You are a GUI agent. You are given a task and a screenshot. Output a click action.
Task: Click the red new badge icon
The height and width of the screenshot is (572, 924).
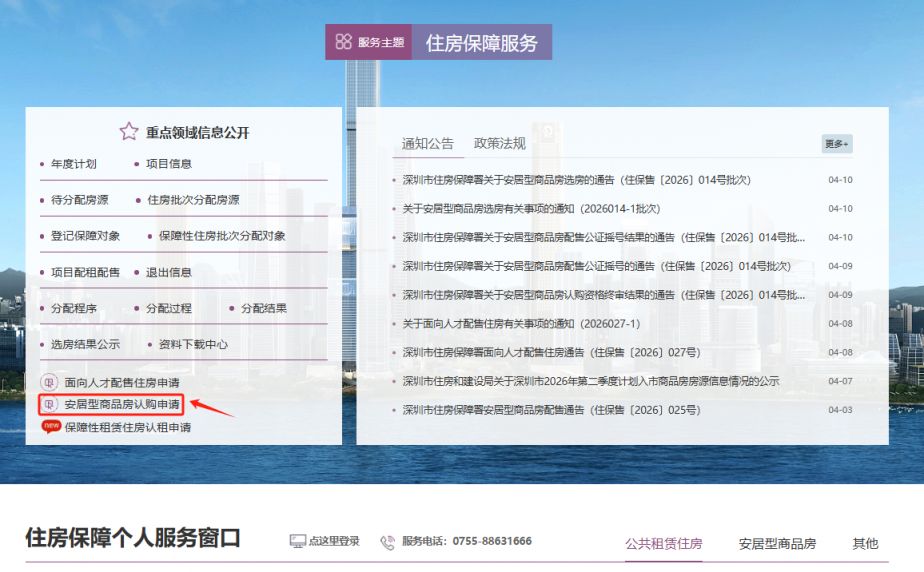tap(51, 426)
